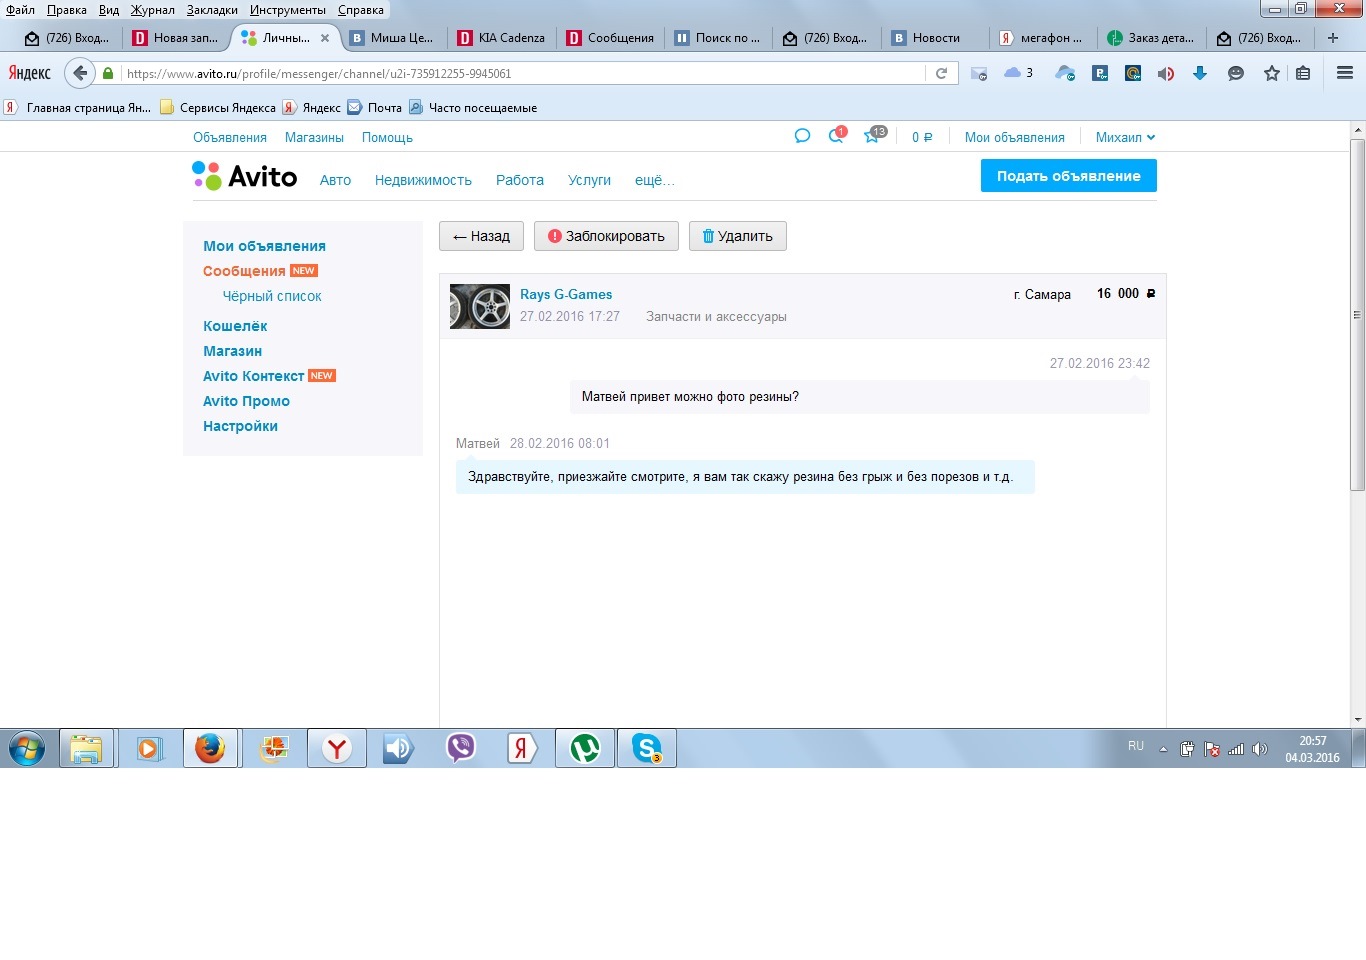Click the Avito logo
Viewport: 1366px width, 960px height.
245,176
